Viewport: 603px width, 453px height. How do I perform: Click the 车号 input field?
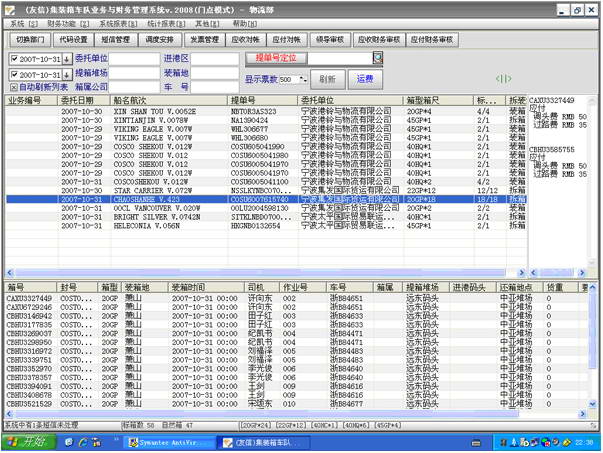point(215,87)
